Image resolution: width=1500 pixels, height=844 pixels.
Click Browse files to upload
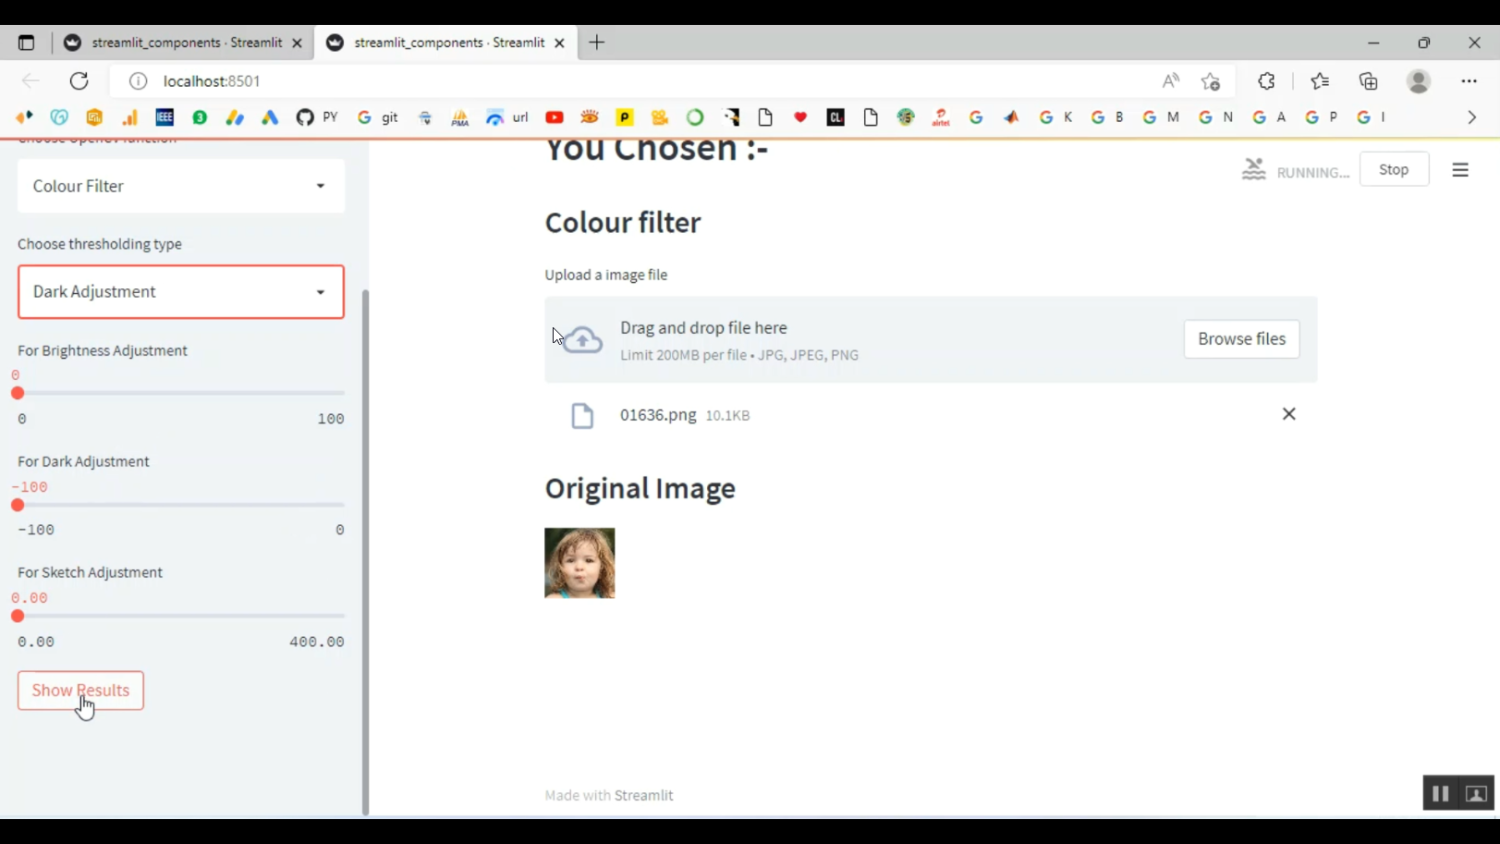click(x=1242, y=339)
